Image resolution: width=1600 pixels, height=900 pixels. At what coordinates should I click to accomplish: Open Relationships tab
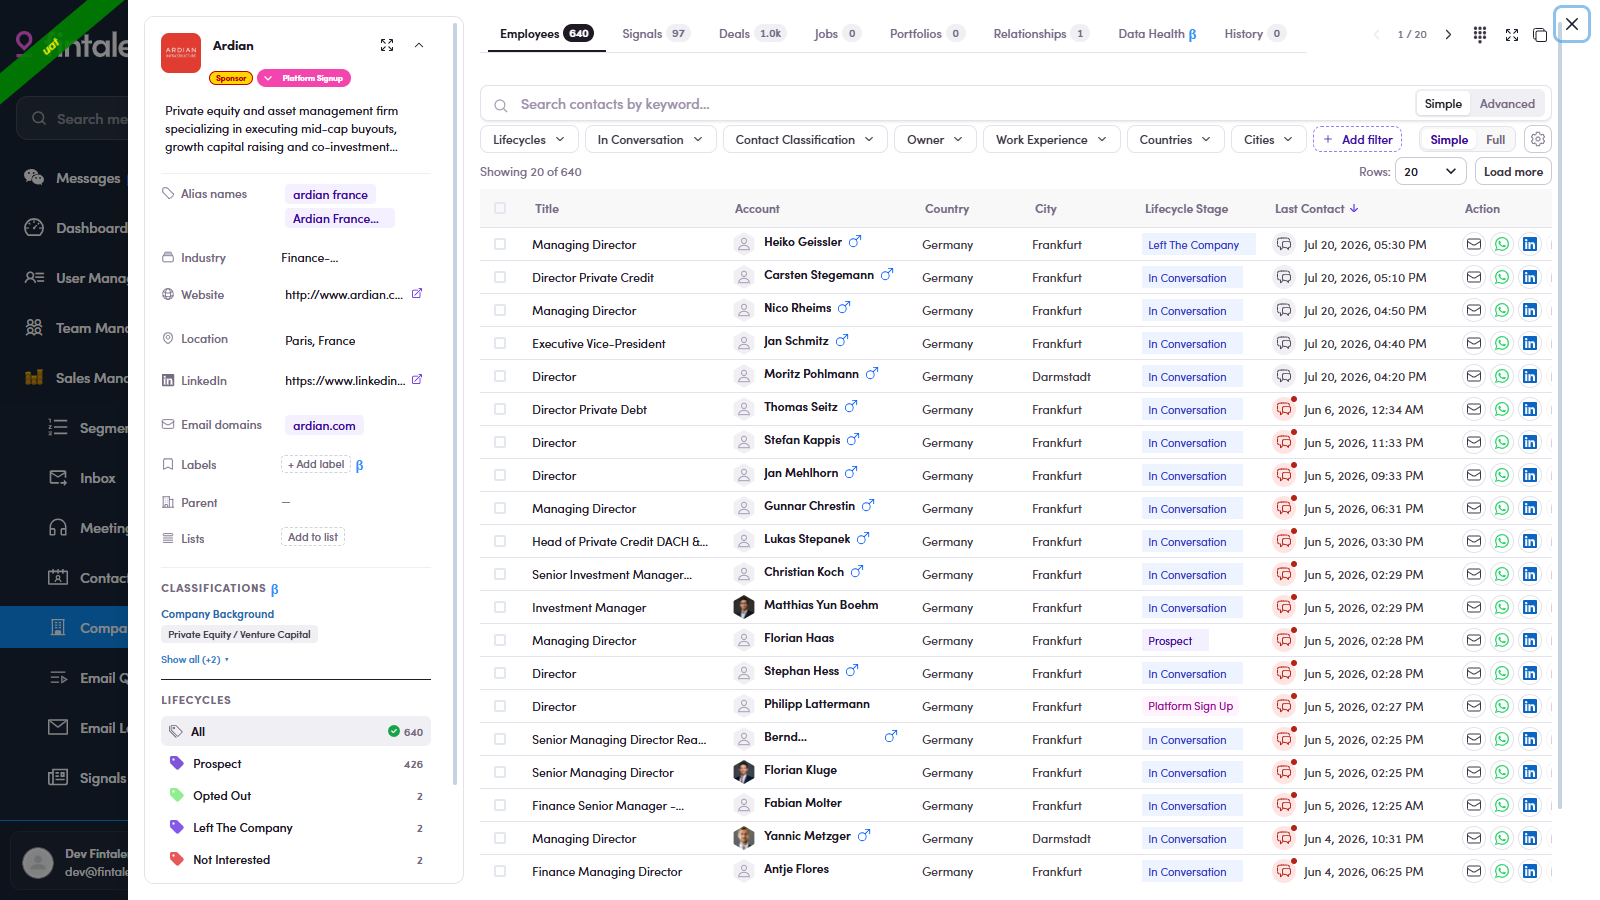[1040, 34]
